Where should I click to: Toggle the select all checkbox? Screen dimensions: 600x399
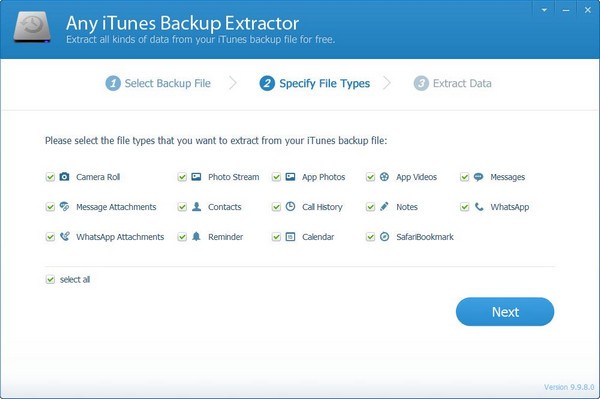pyautogui.click(x=50, y=279)
